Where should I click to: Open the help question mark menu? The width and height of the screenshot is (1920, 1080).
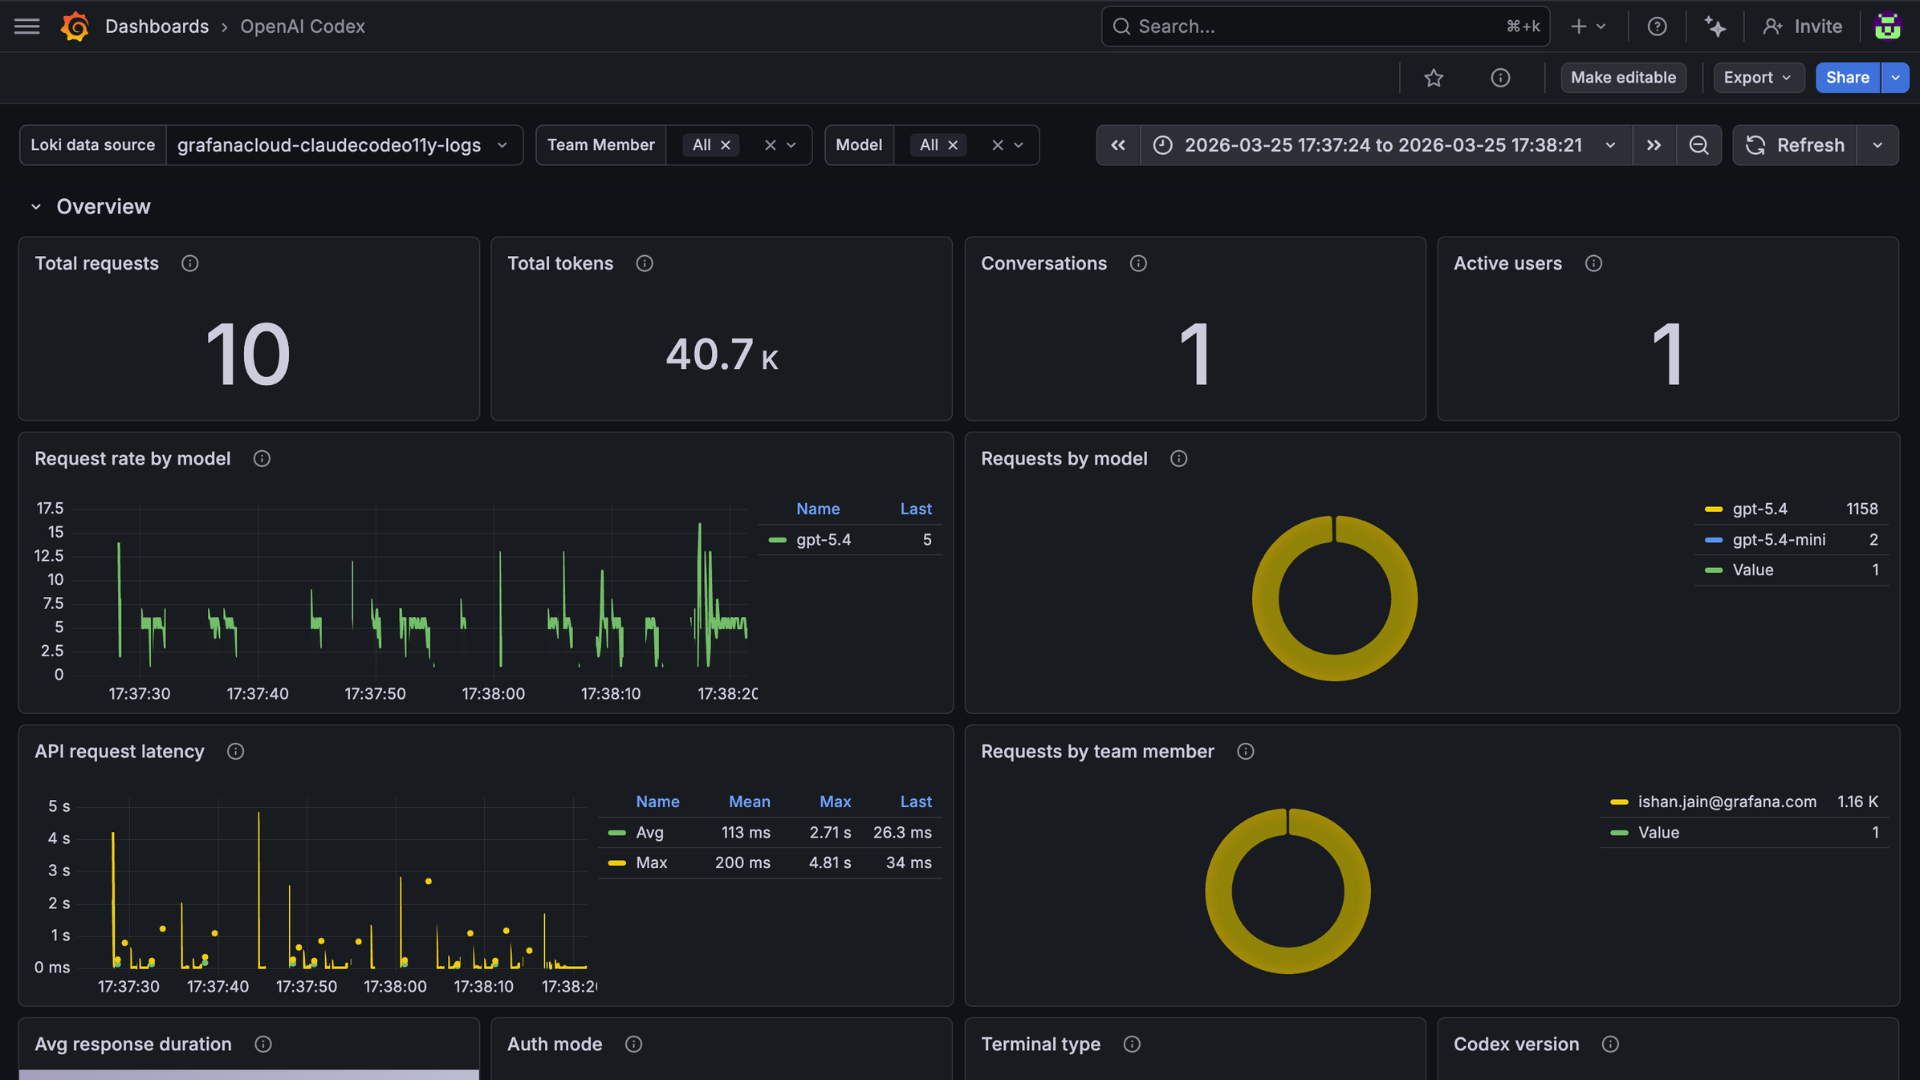1657,27
